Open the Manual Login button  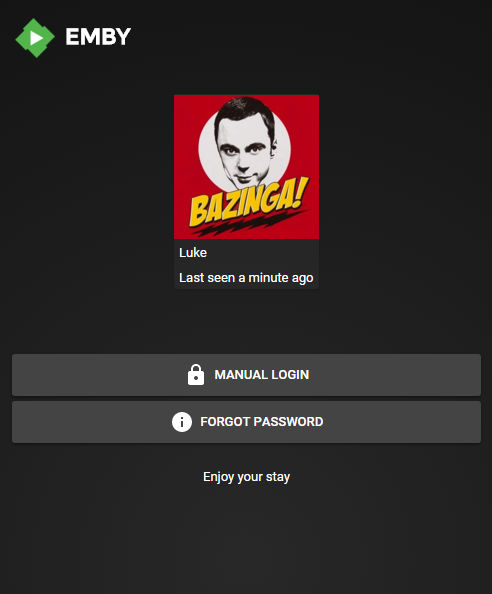point(246,375)
